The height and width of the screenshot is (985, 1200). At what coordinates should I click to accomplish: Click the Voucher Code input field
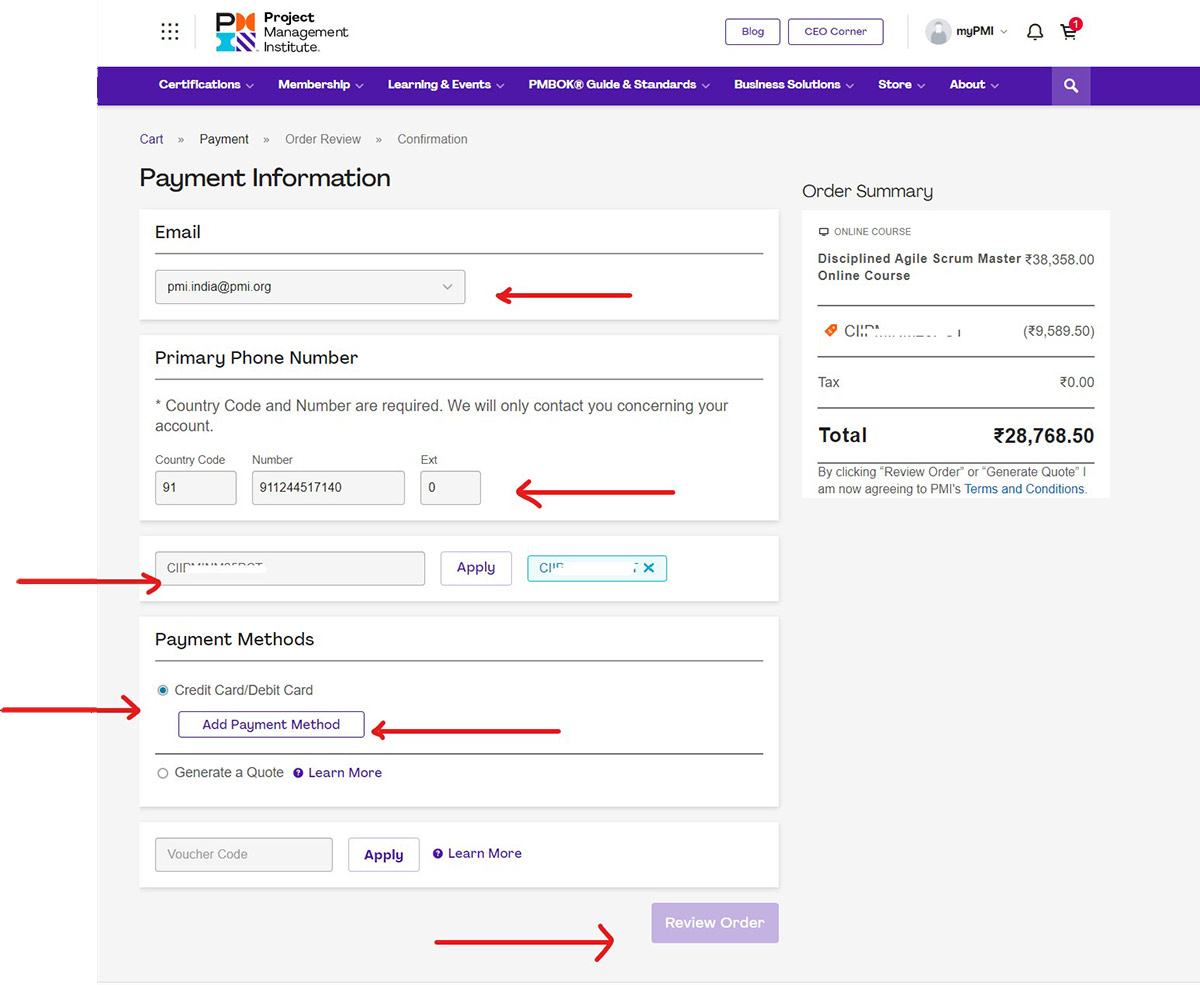(x=244, y=855)
